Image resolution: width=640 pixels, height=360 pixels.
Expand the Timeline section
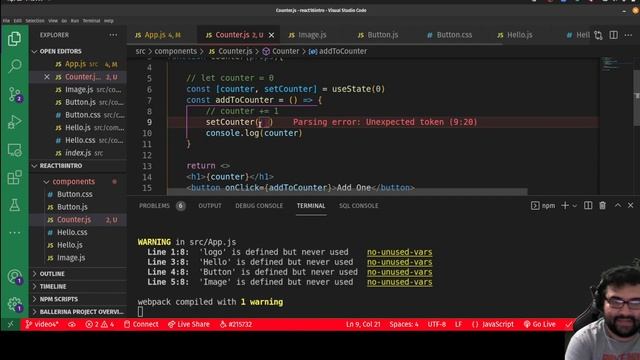[x=53, y=287]
